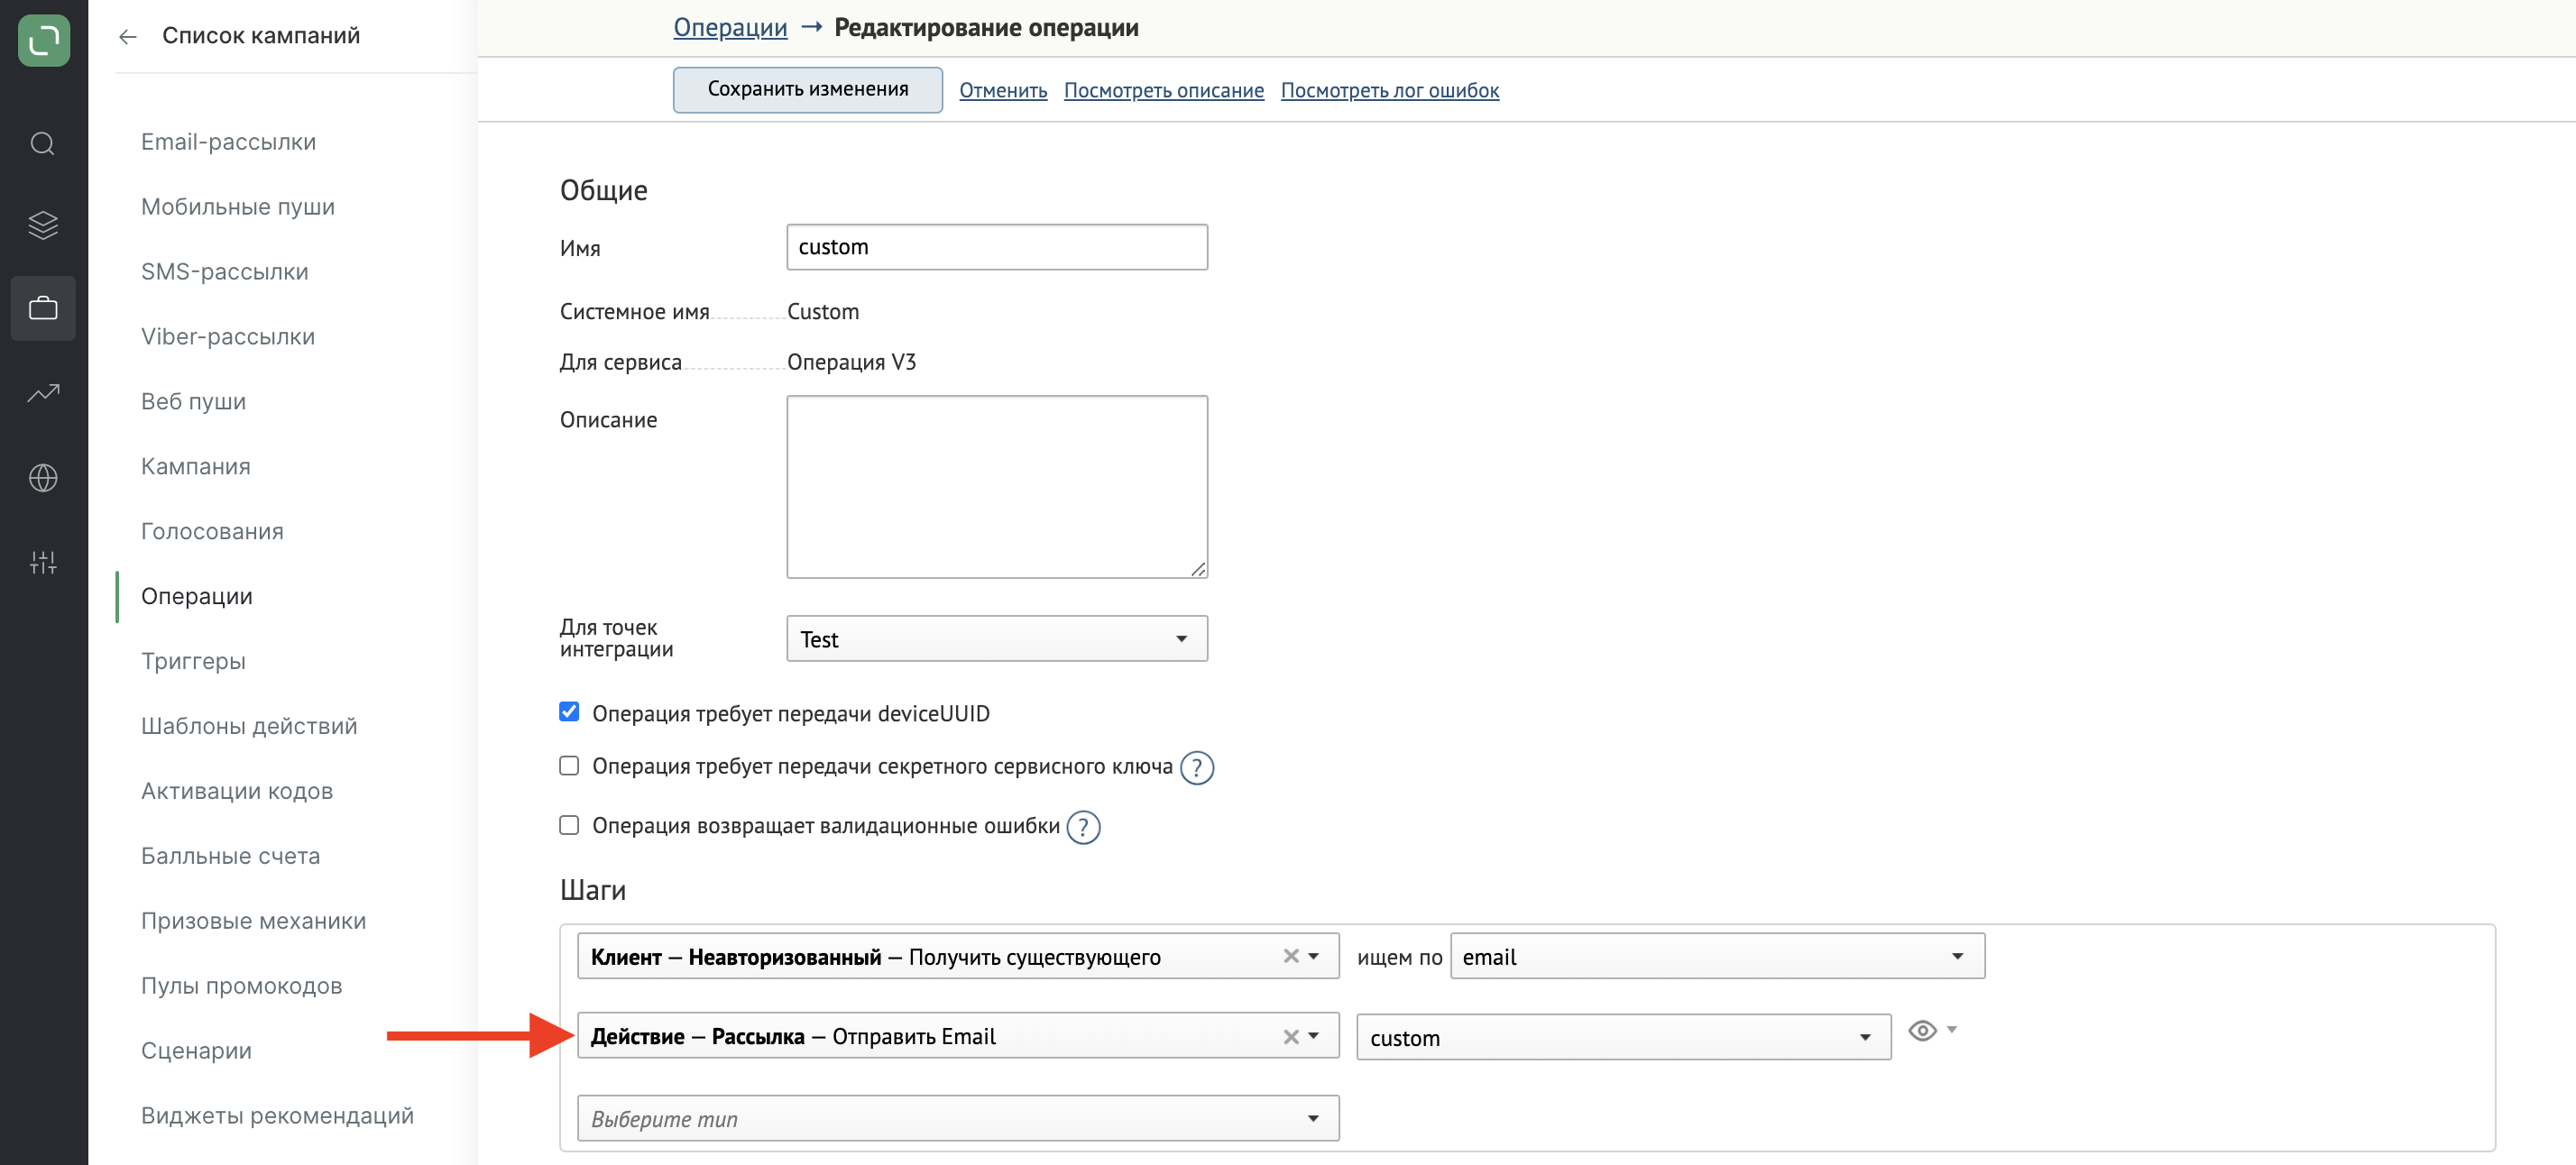
Task: Enable Операция возвращает валидационные ошибки checkbox
Action: [569, 825]
